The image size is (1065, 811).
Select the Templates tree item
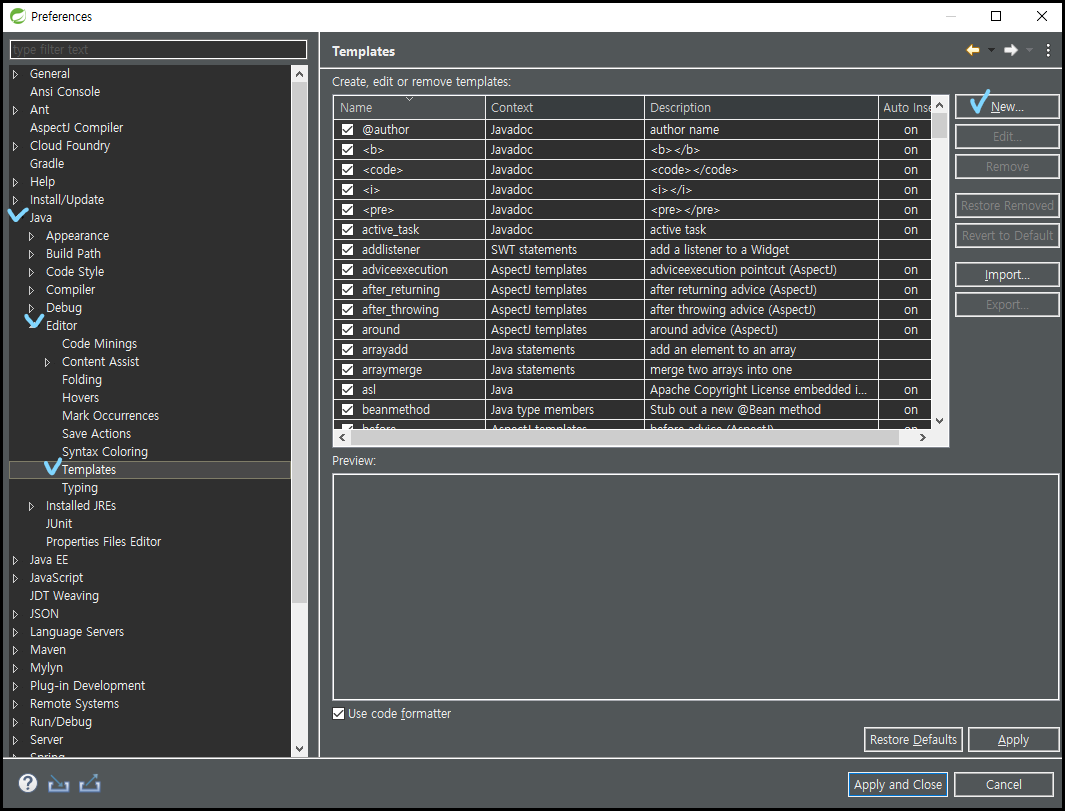click(88, 469)
